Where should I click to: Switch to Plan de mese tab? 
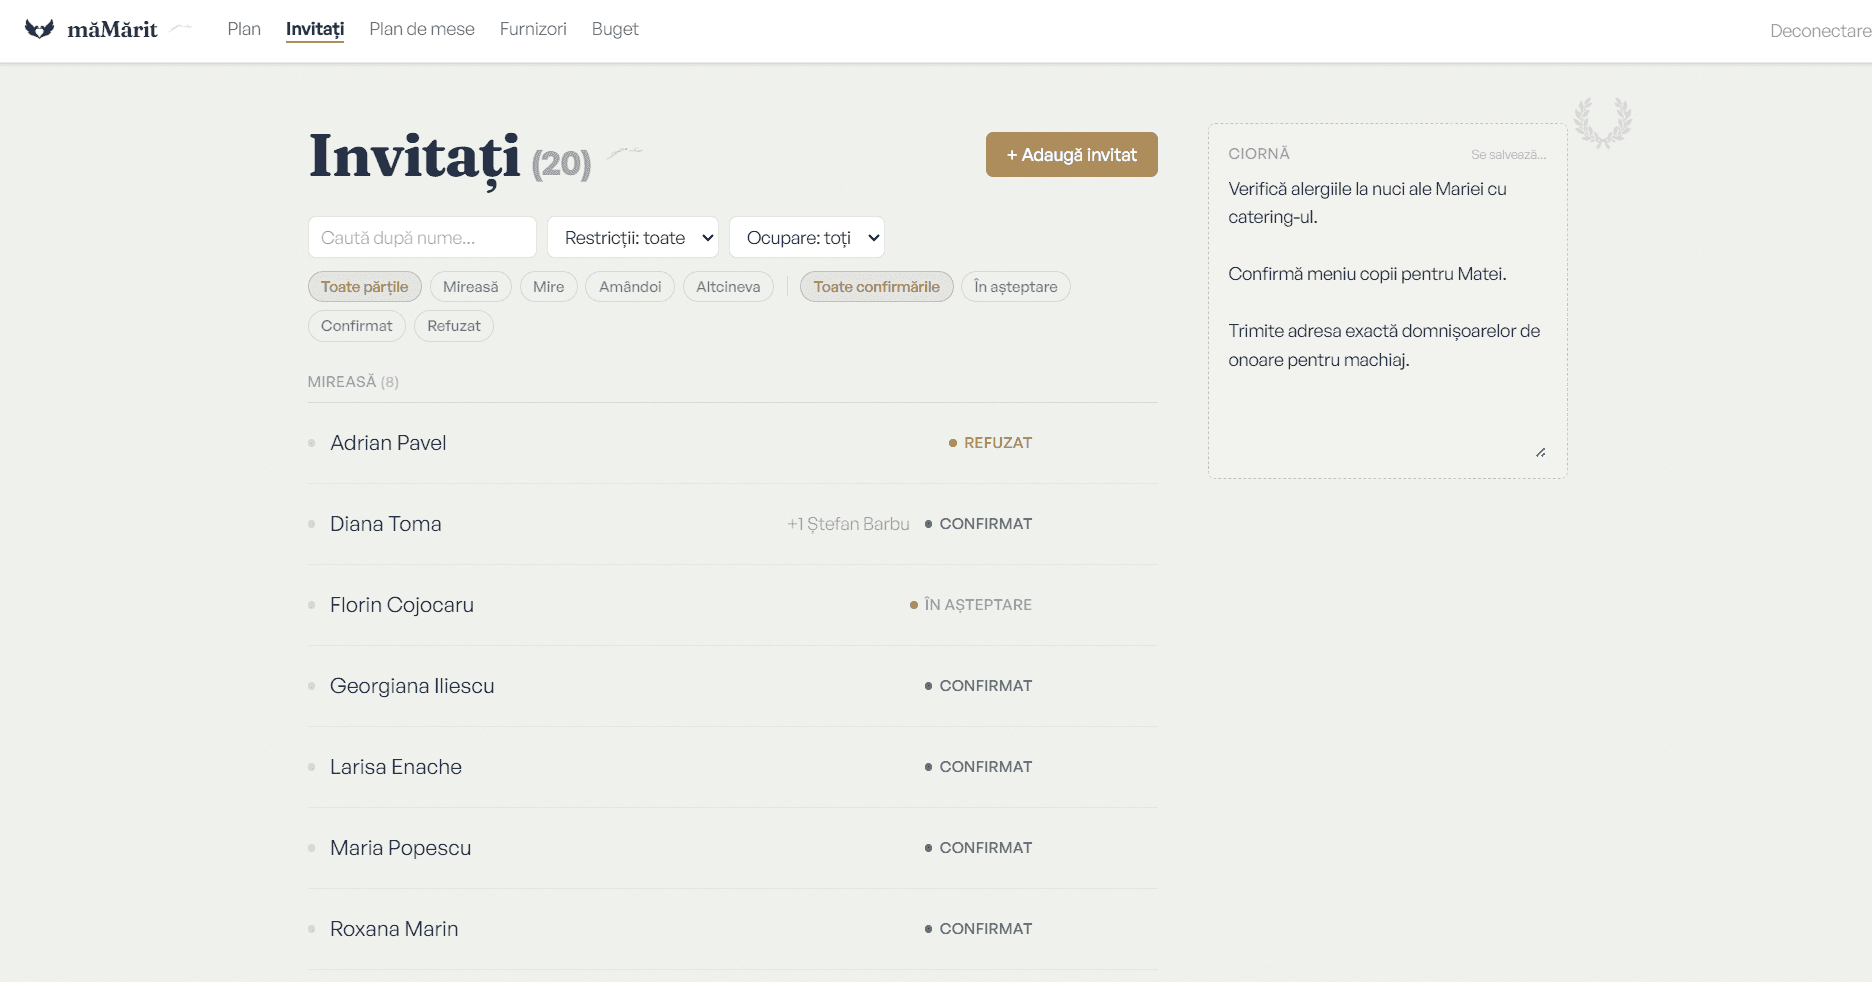422,29
